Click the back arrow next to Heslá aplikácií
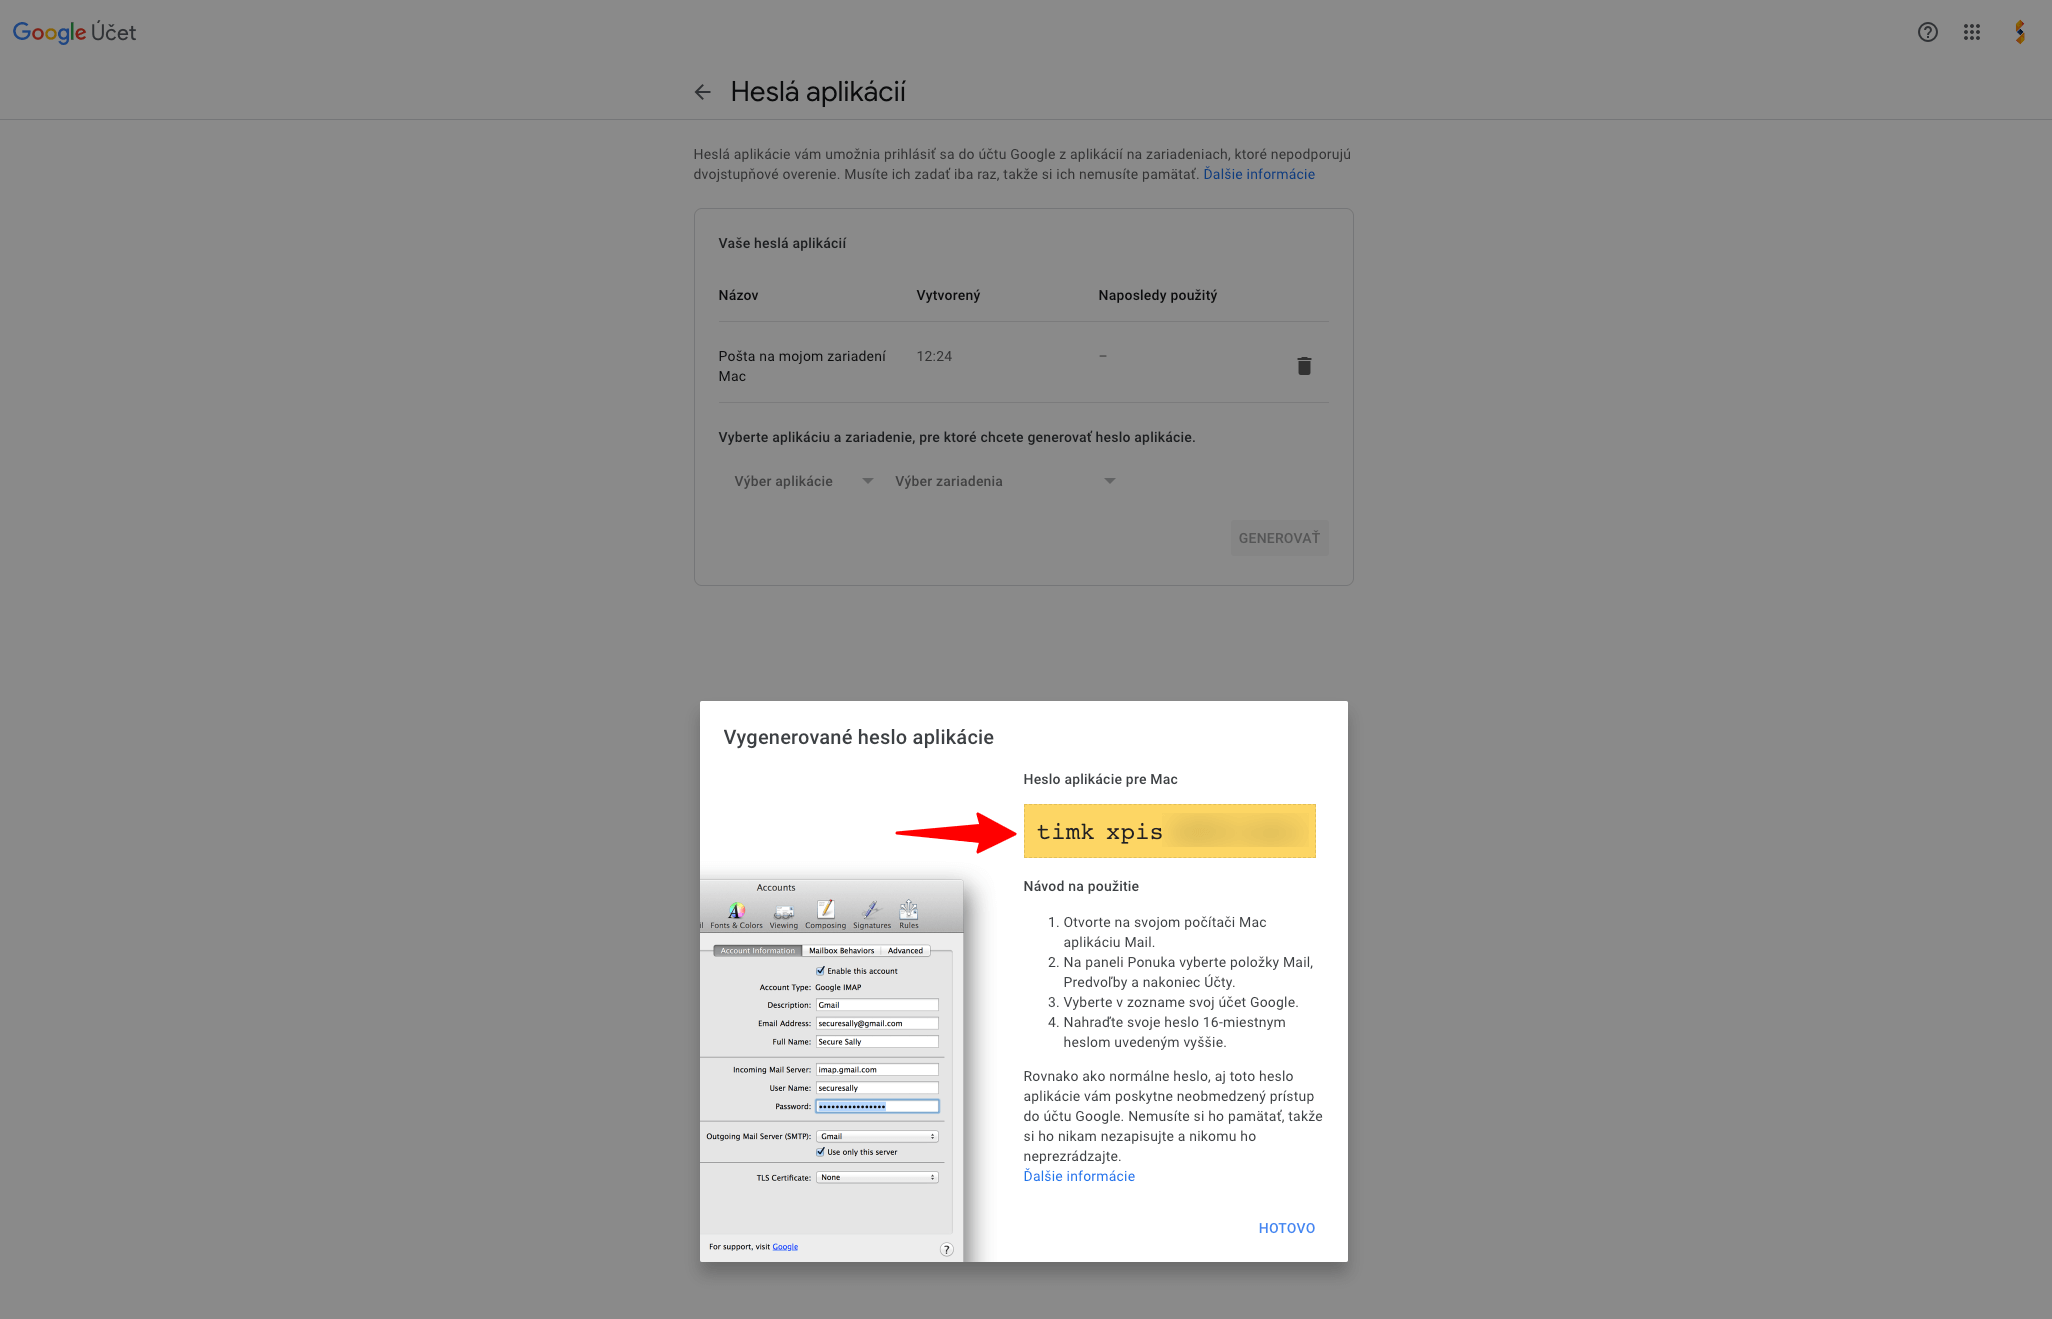Screen dimensions: 2052x1319 [x=702, y=92]
